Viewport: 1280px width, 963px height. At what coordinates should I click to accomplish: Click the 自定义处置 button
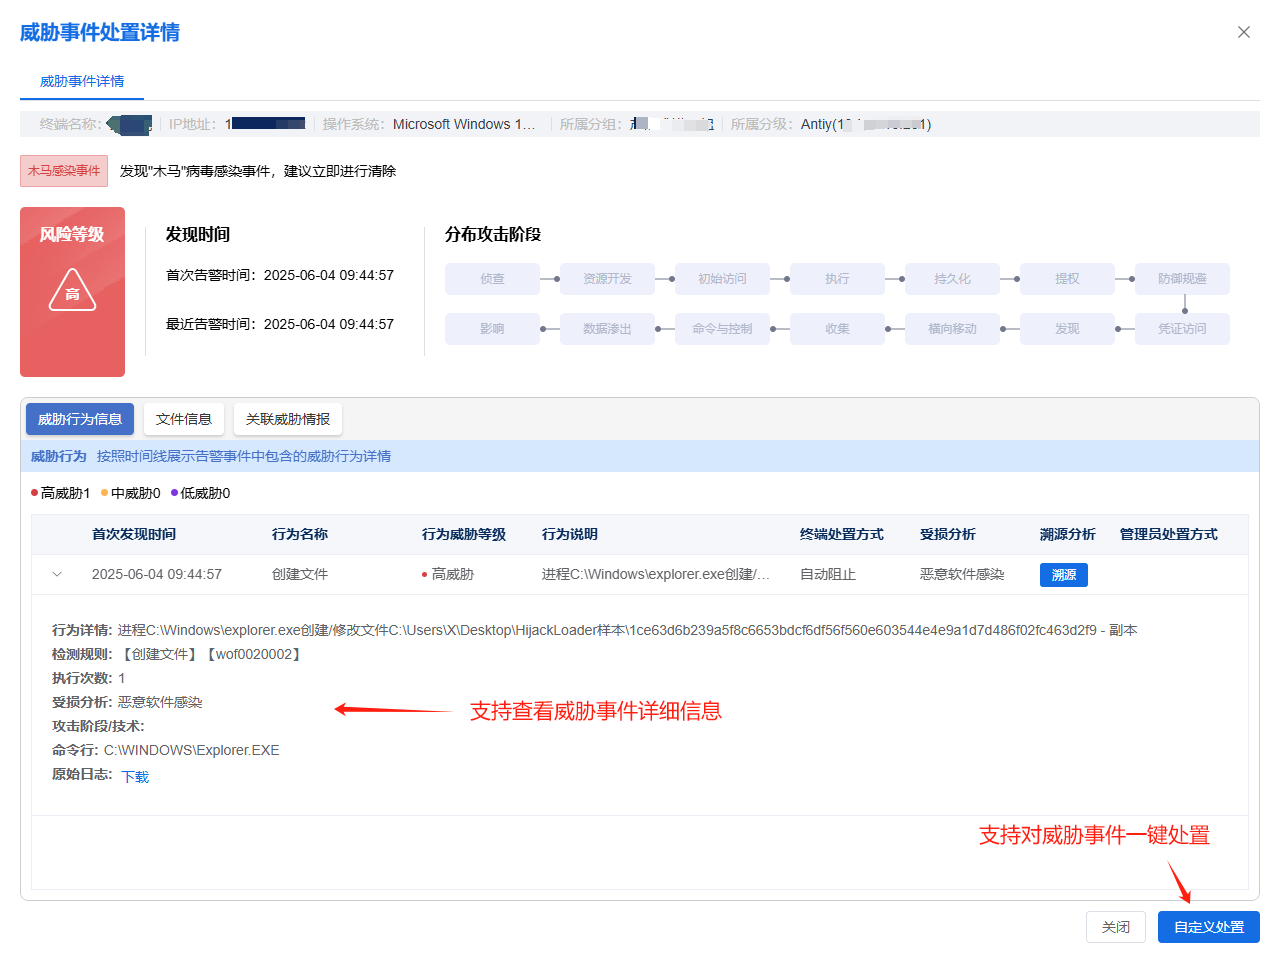click(1208, 927)
